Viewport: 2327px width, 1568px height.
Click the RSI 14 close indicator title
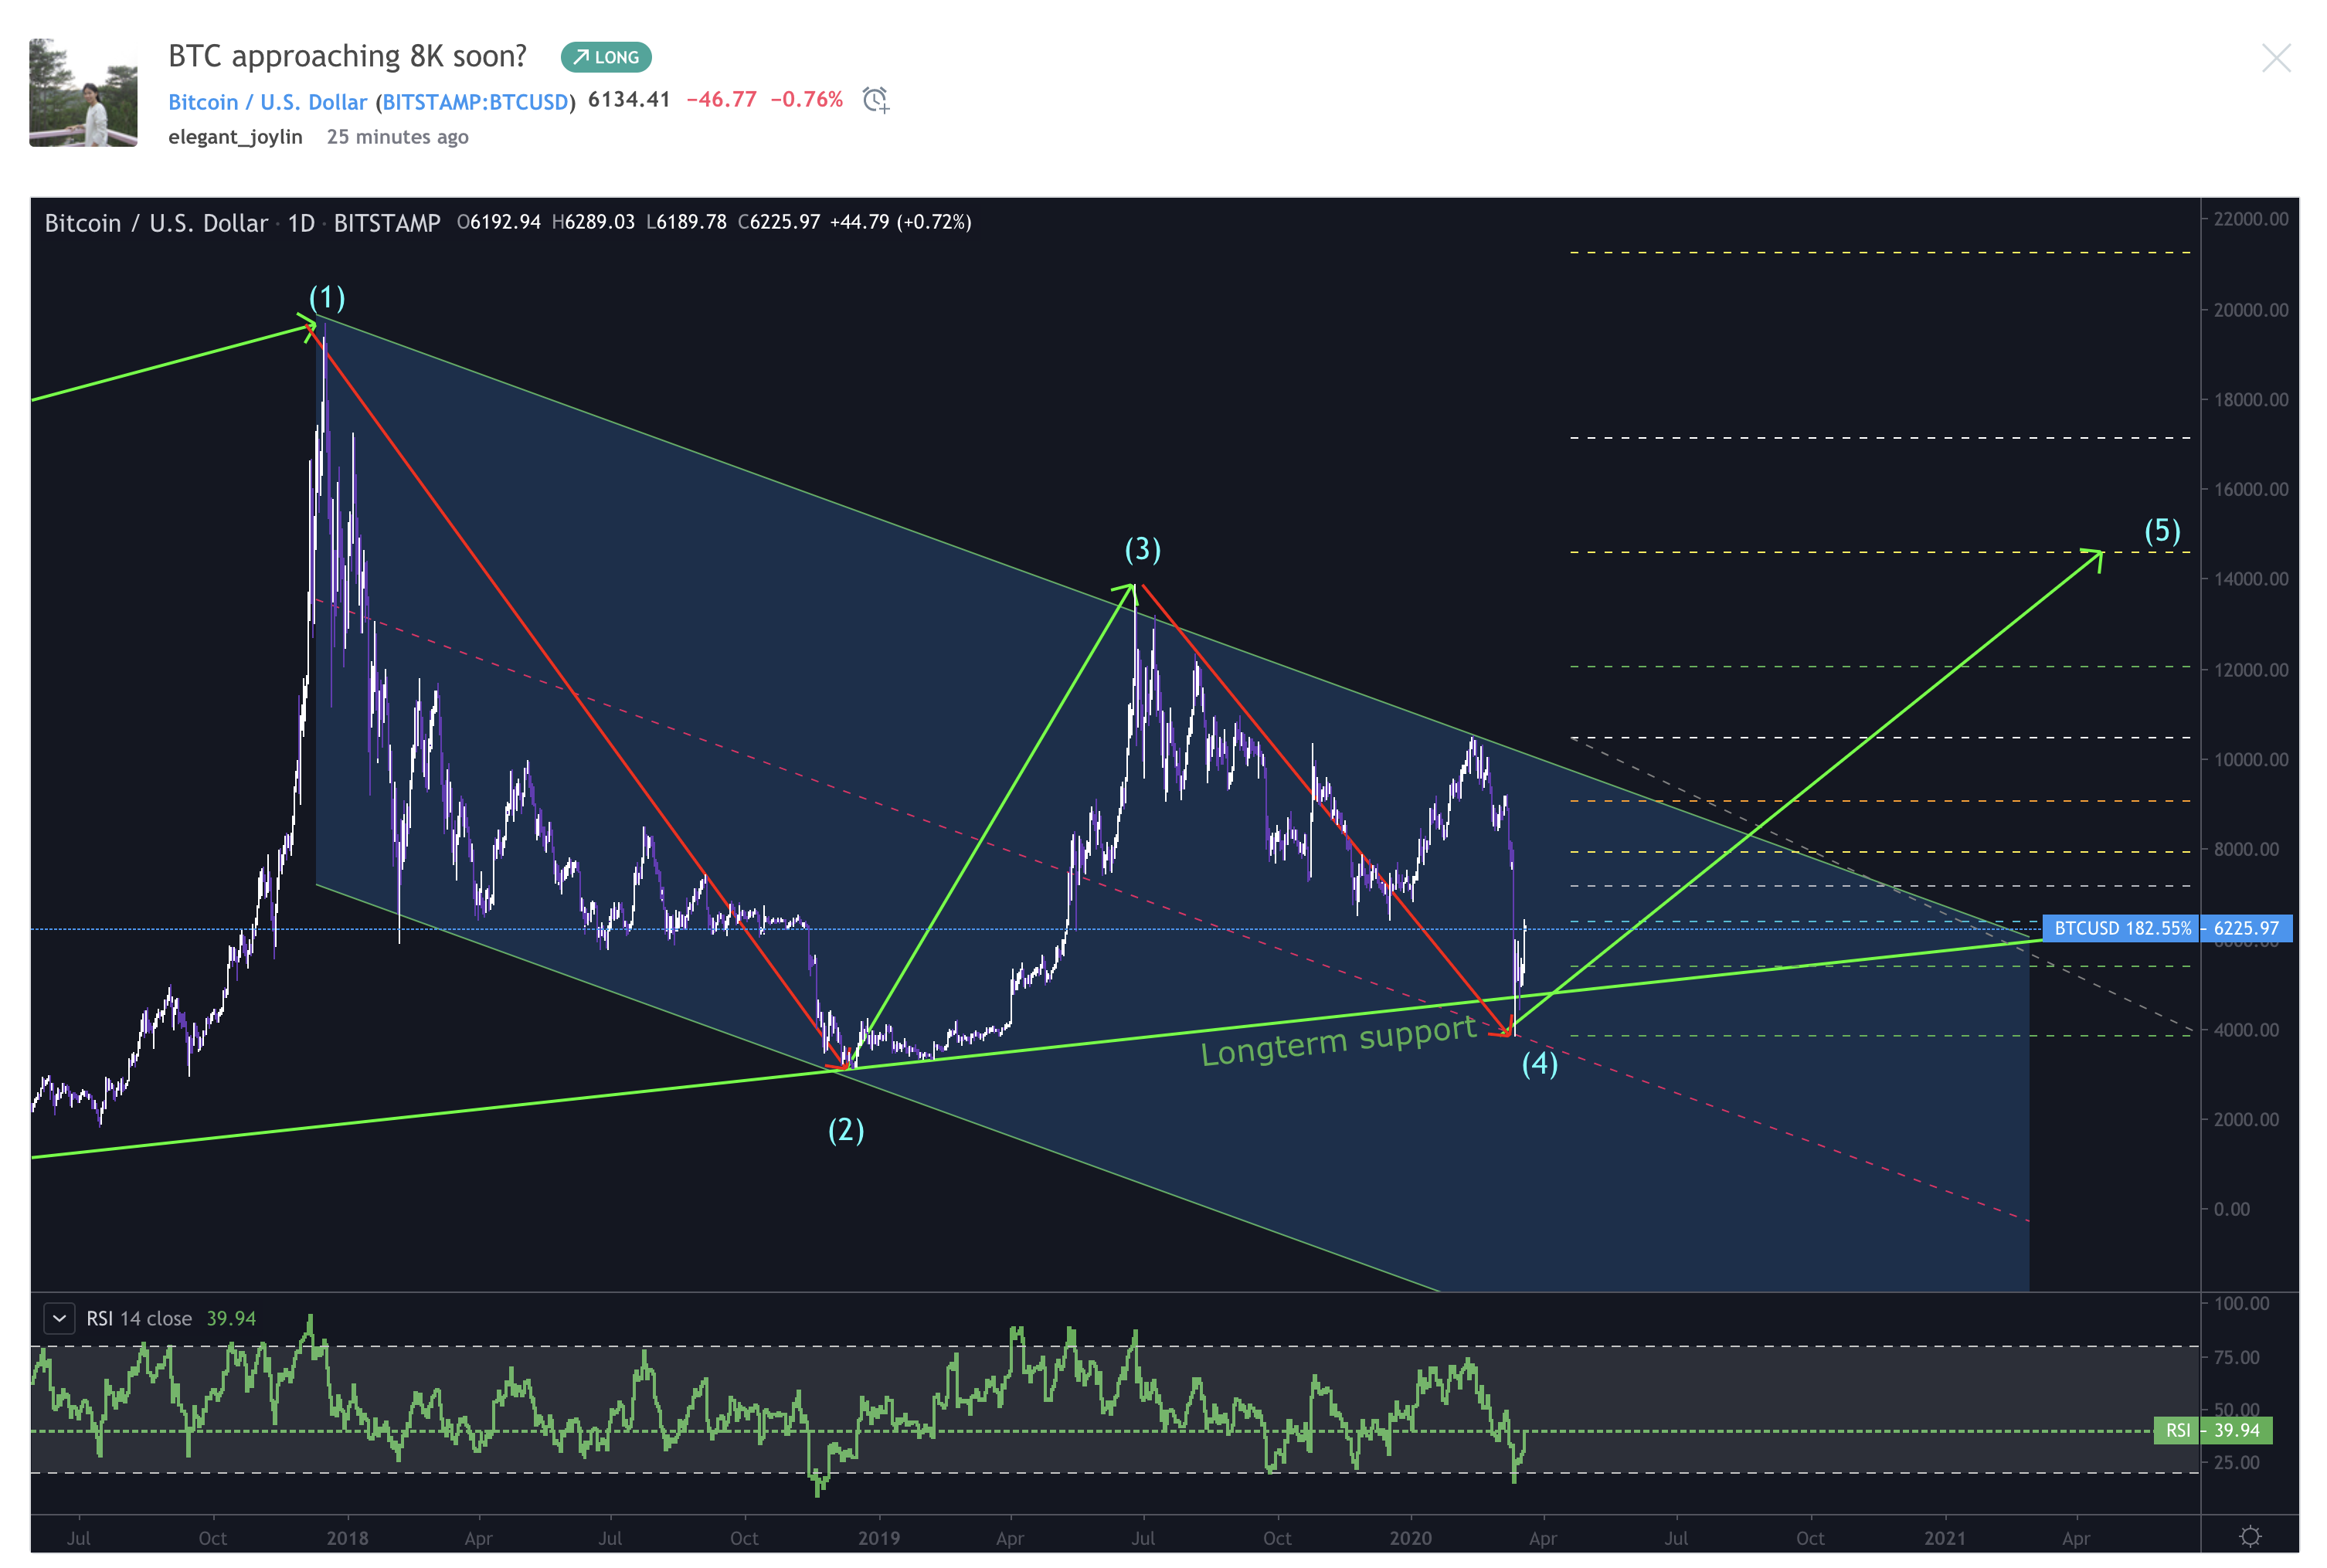click(139, 1318)
